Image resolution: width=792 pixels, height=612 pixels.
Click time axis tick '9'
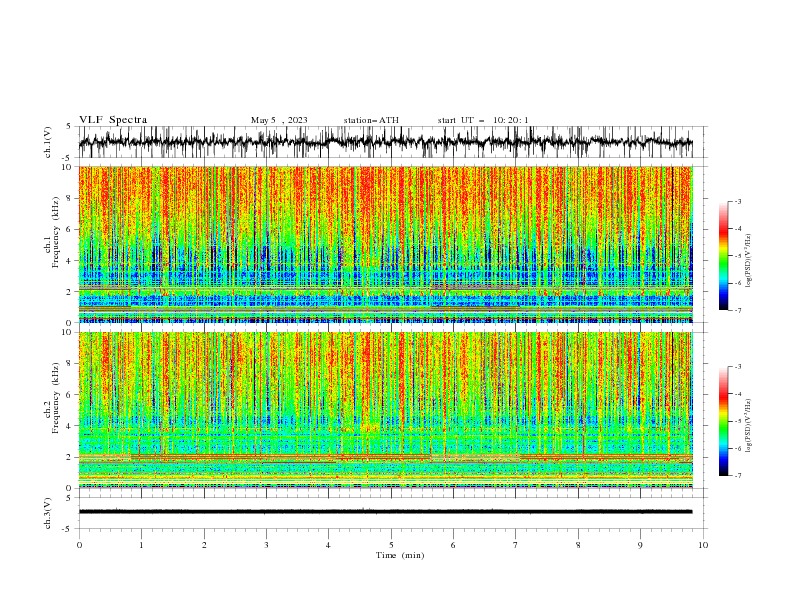pos(640,545)
